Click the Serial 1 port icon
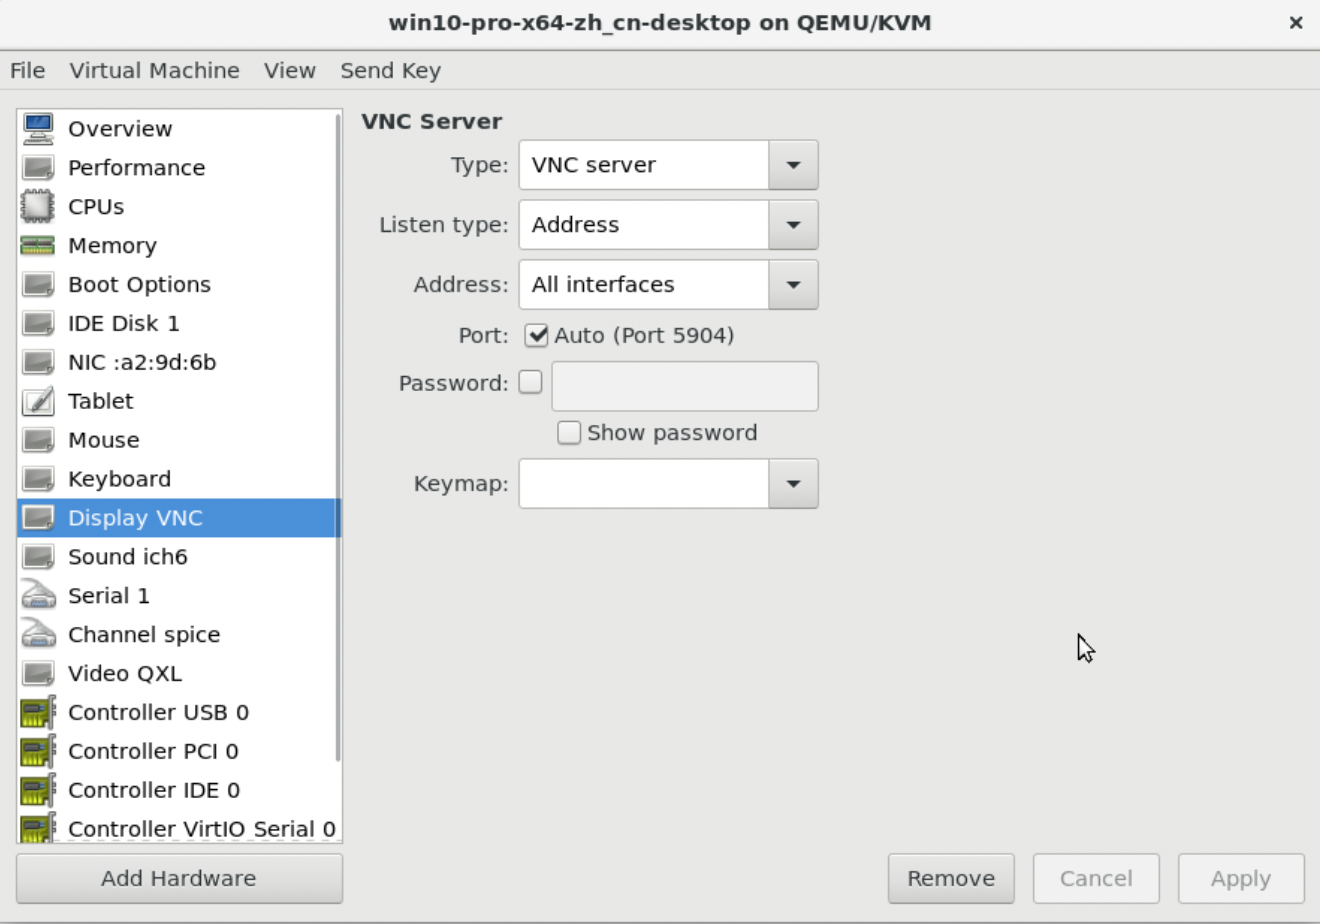 tap(38, 596)
